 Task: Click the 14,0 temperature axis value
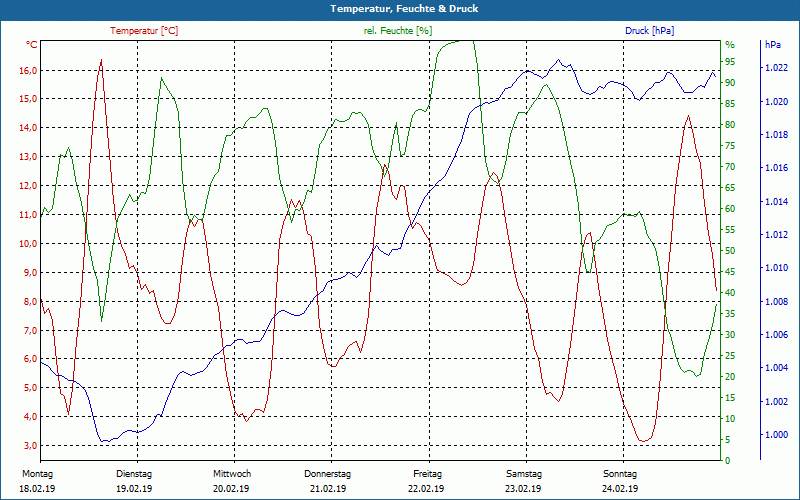28,128
